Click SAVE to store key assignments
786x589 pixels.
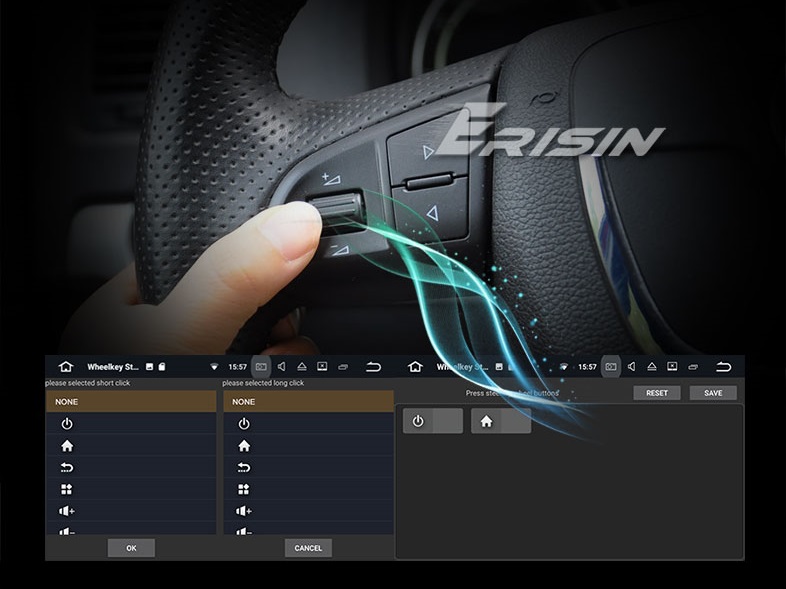coord(713,393)
